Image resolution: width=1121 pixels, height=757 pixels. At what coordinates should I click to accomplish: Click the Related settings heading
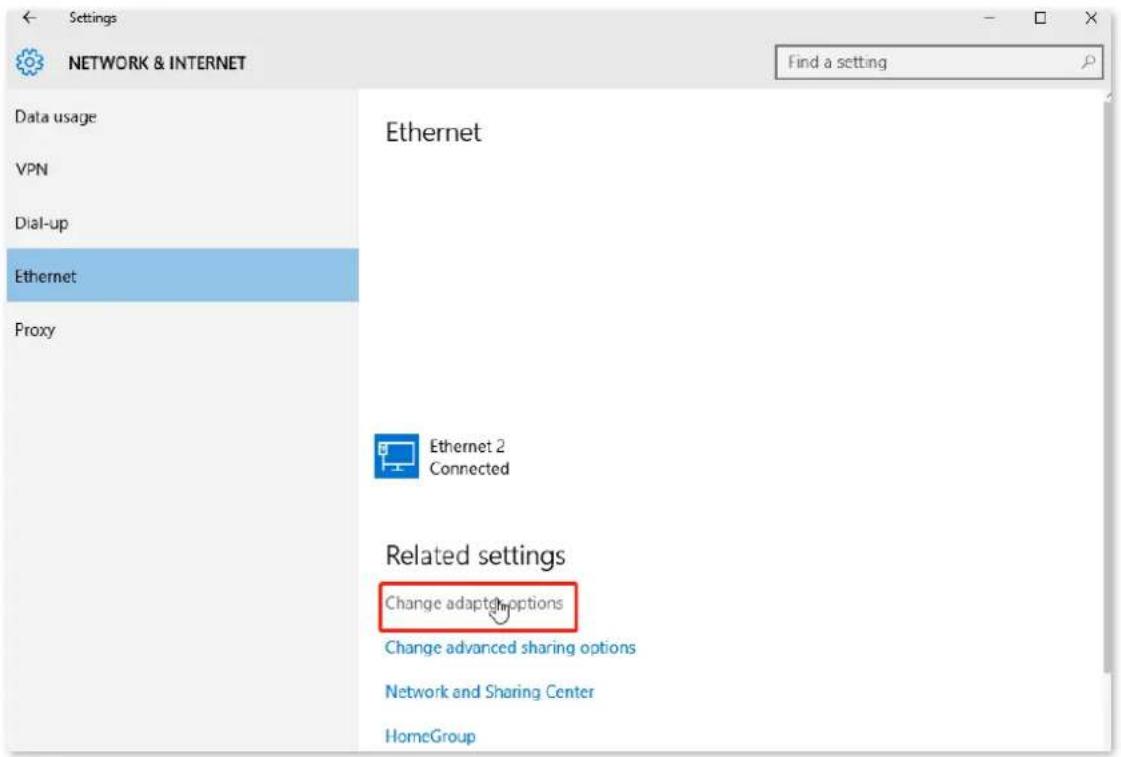[475, 555]
